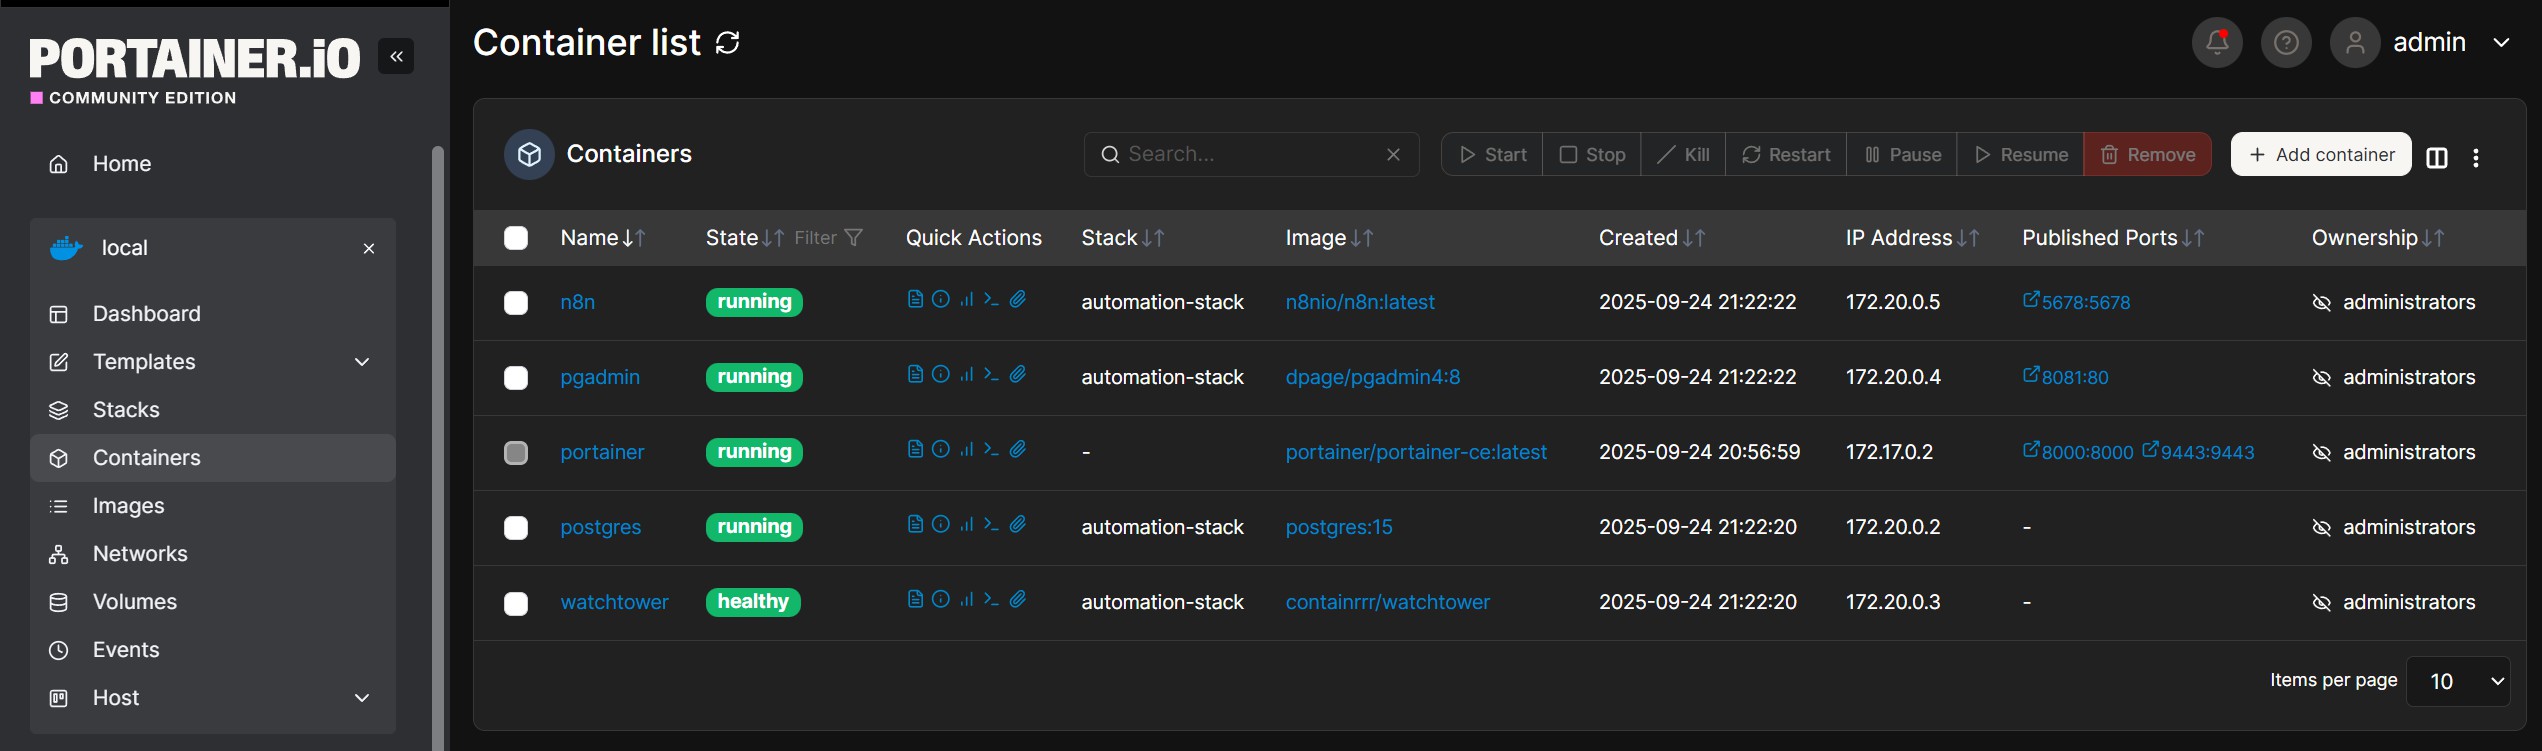Expand the Templates submenu chevron
Viewport: 2542px width, 751px height.
pyautogui.click(x=362, y=362)
